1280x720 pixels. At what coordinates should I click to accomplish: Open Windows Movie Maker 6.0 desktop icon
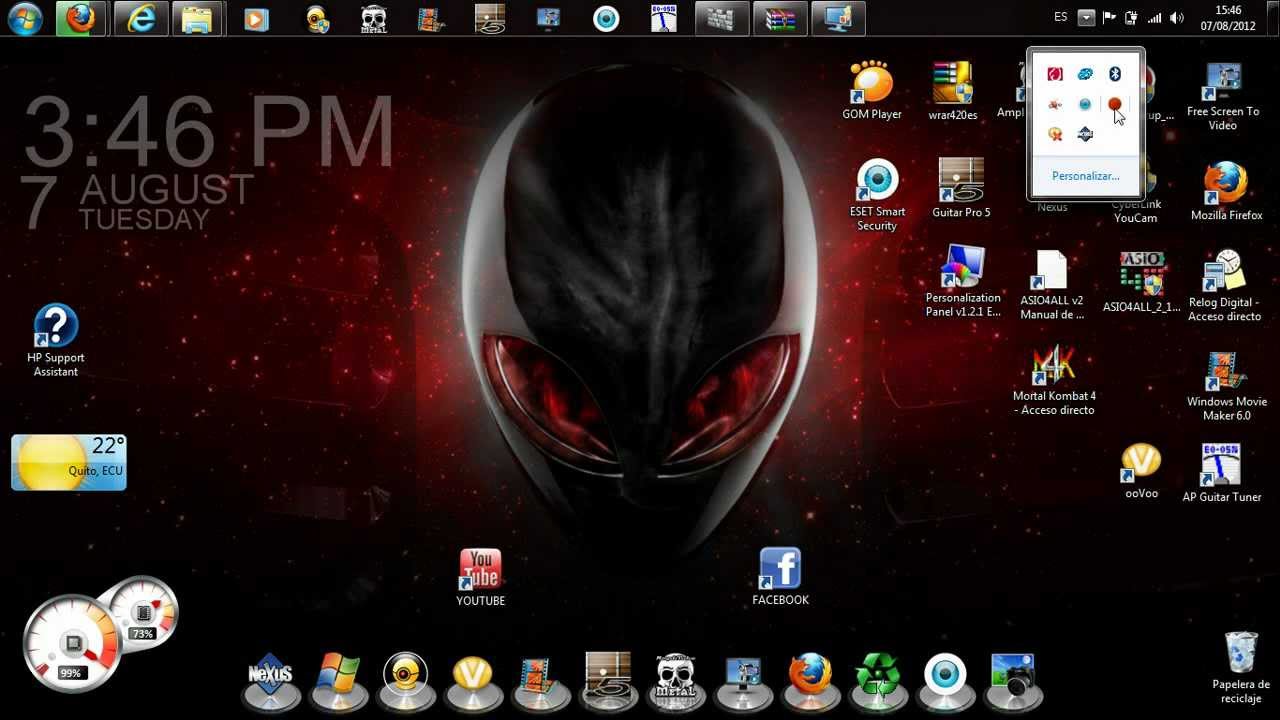[1226, 386]
